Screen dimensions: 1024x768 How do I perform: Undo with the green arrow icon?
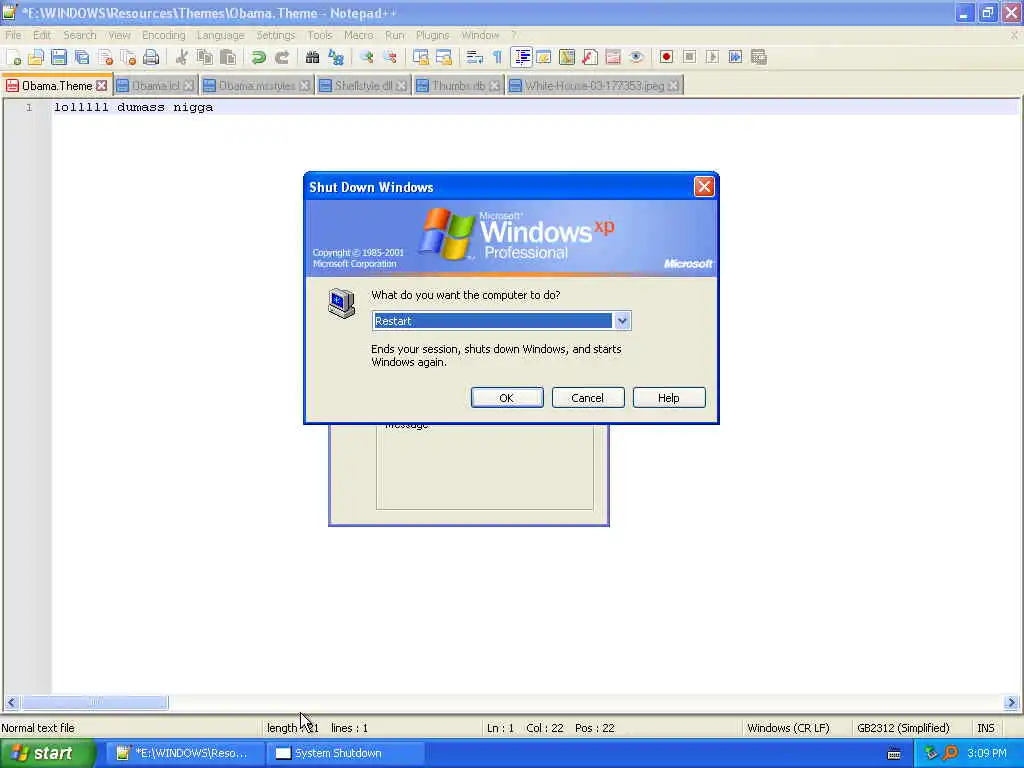259,57
